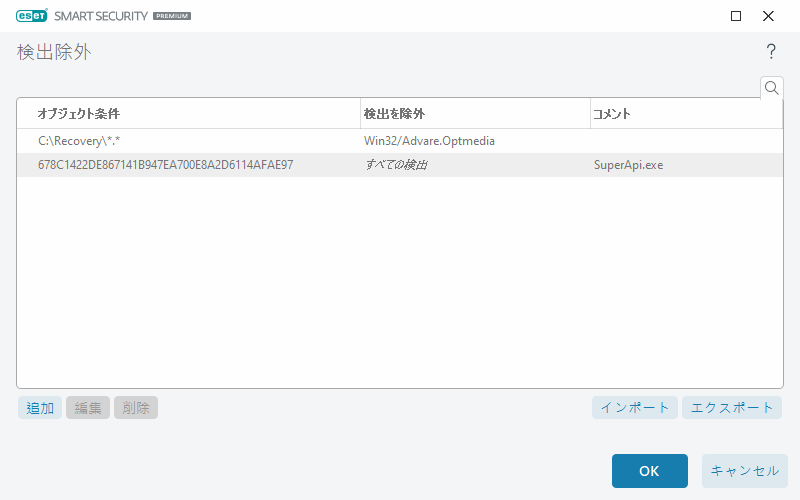This screenshot has height=500, width=800.
Task: Close the ESET window
Action: tap(768, 16)
